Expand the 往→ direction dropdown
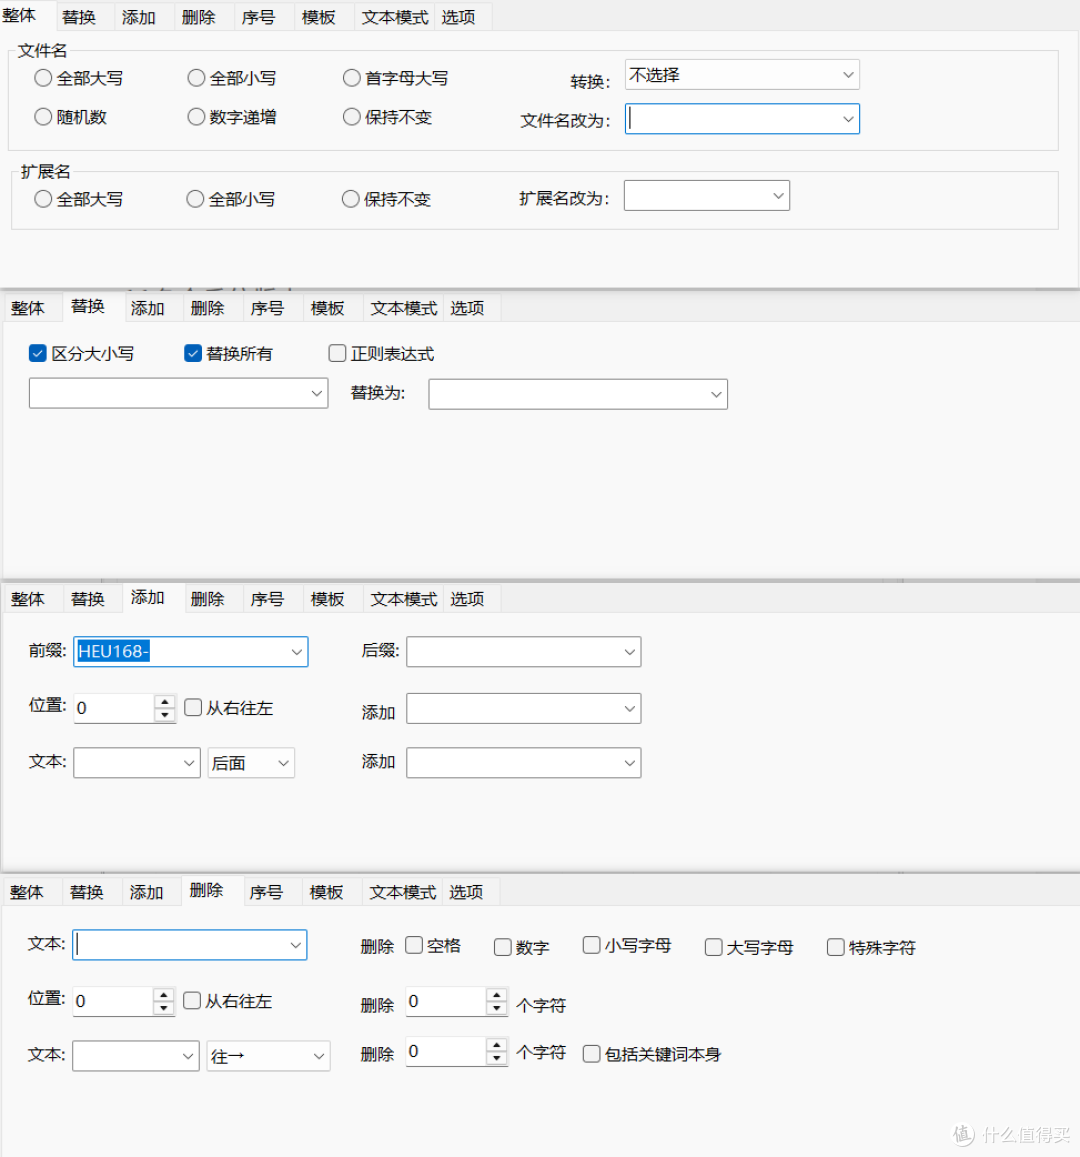Screen dimensions: 1080x1157 [268, 1056]
